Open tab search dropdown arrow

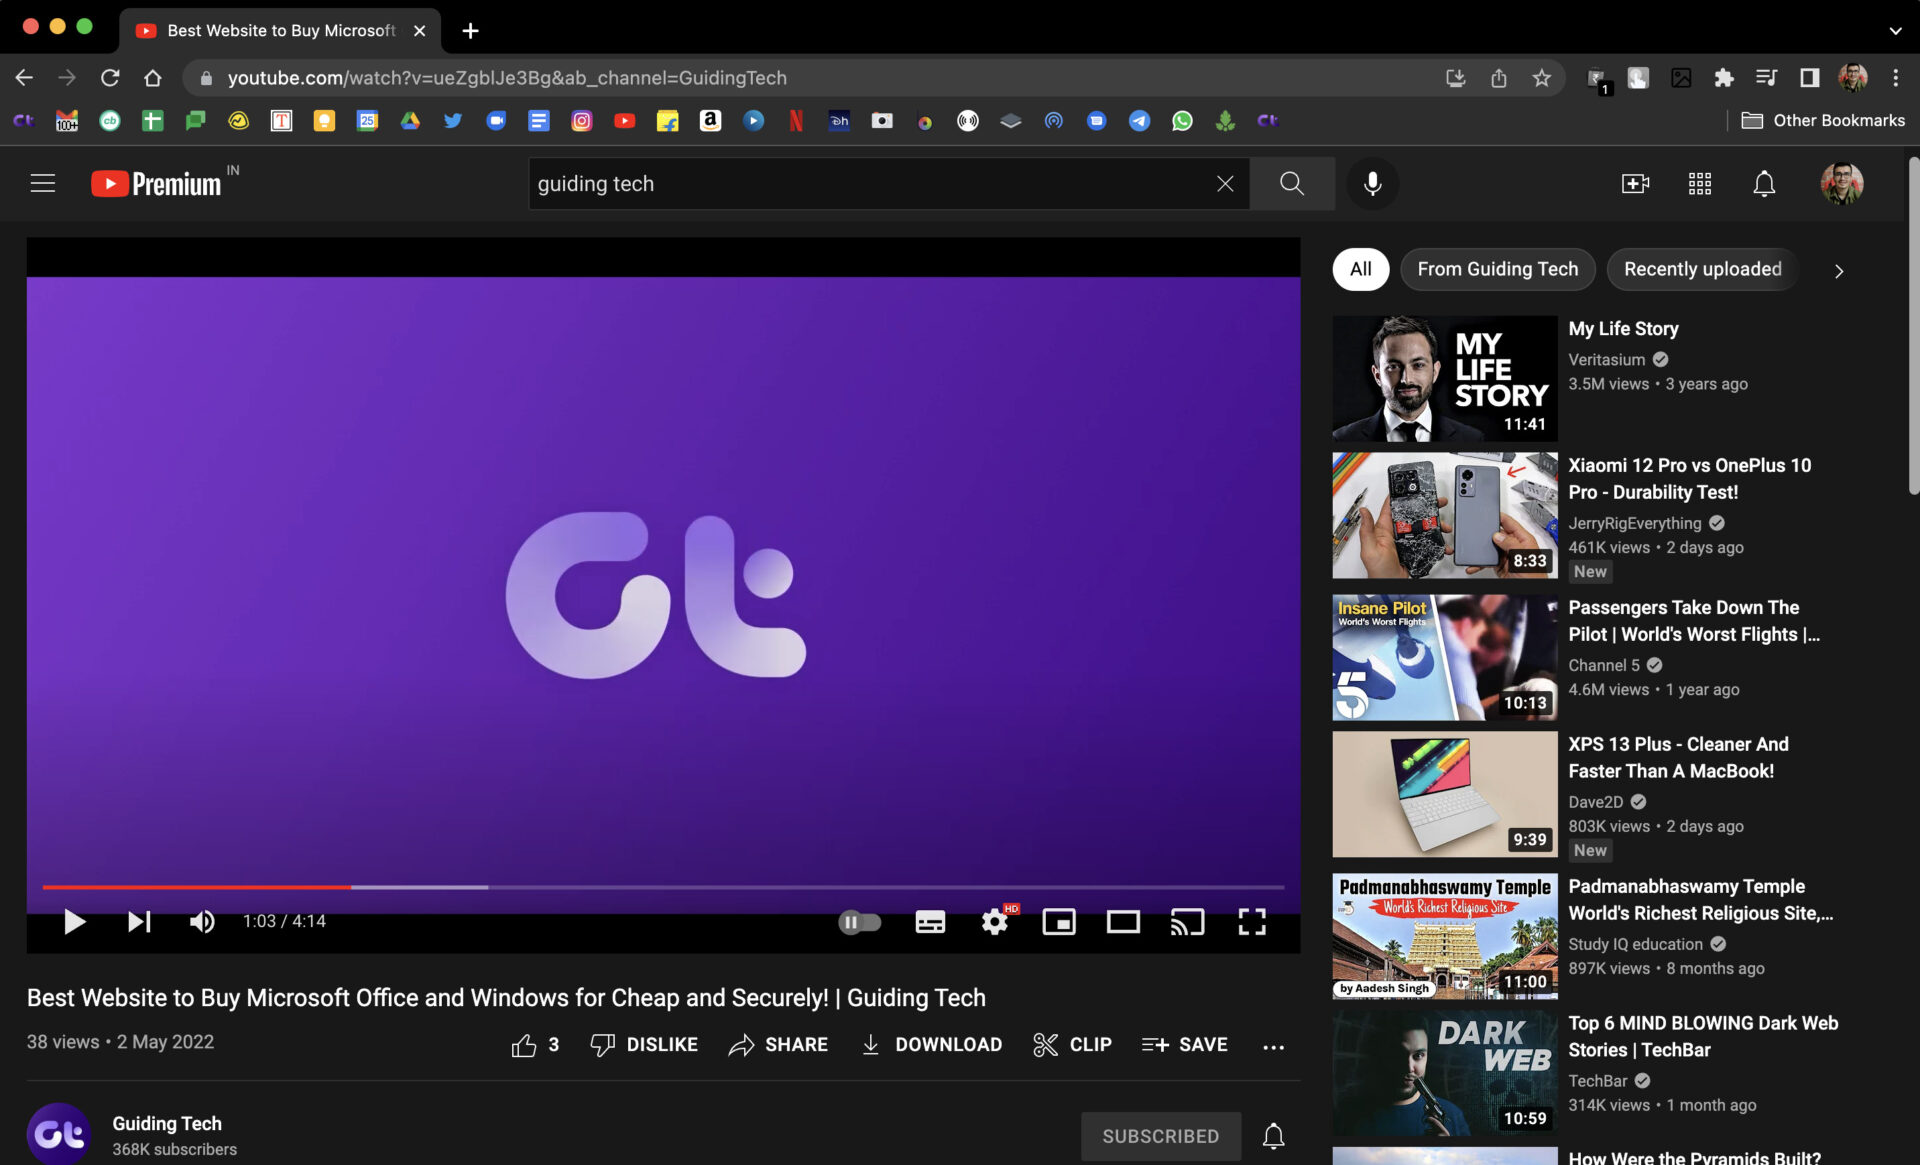(x=1895, y=31)
